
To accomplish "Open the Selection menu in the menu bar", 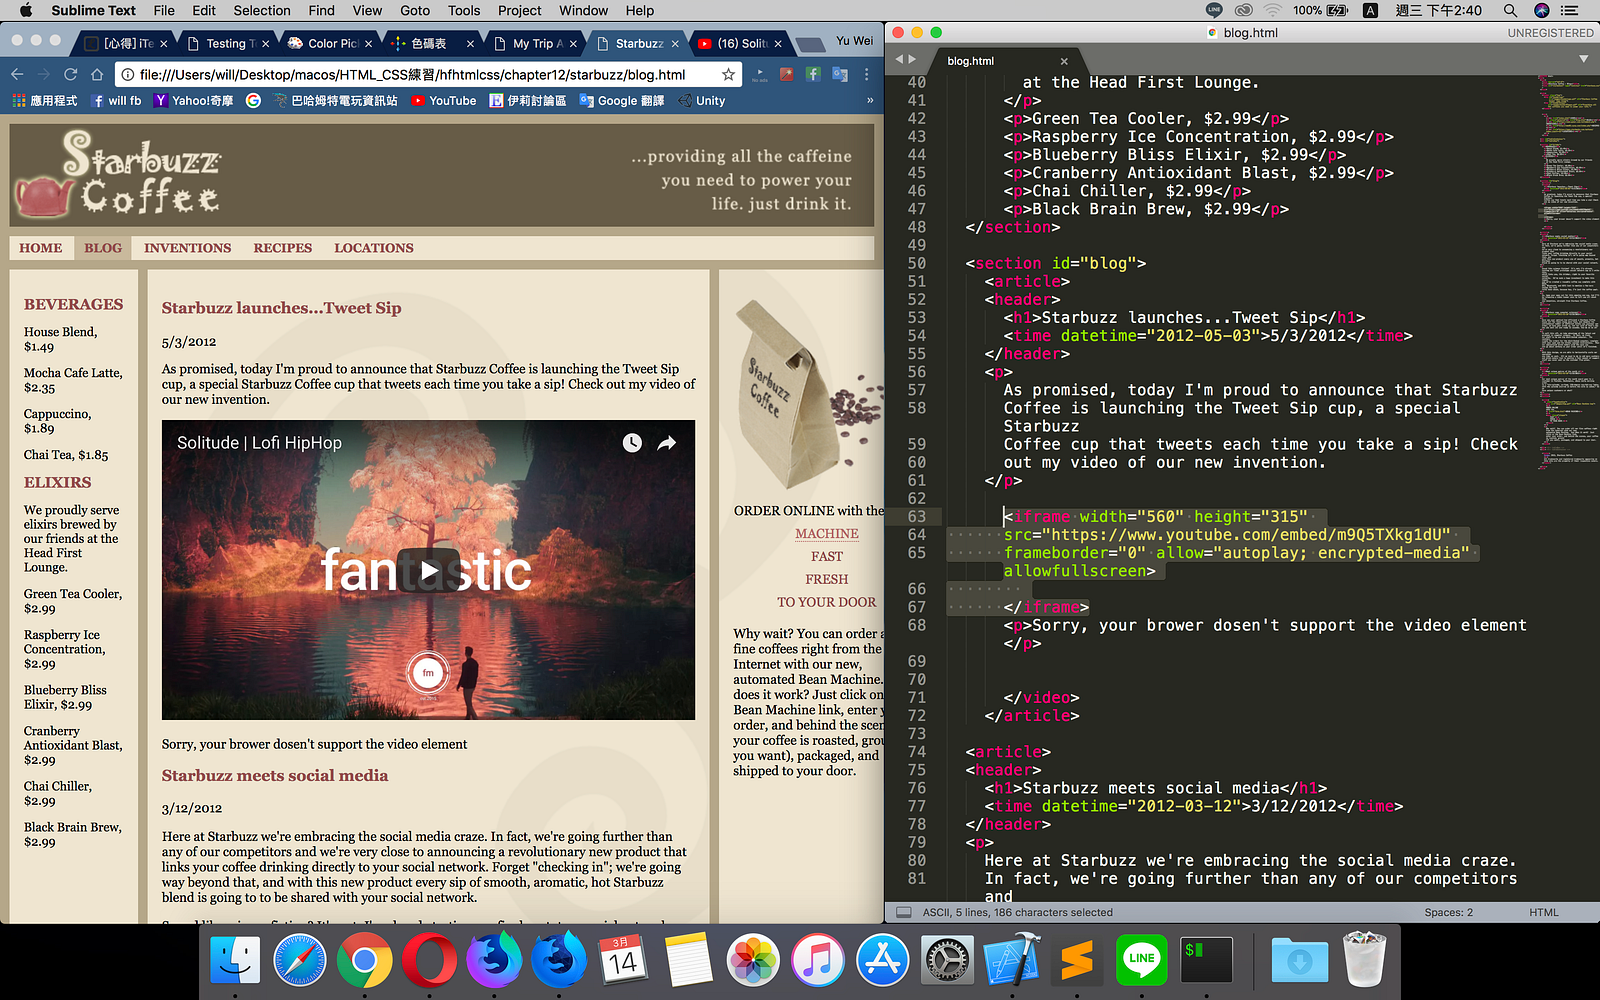I will click(x=262, y=10).
